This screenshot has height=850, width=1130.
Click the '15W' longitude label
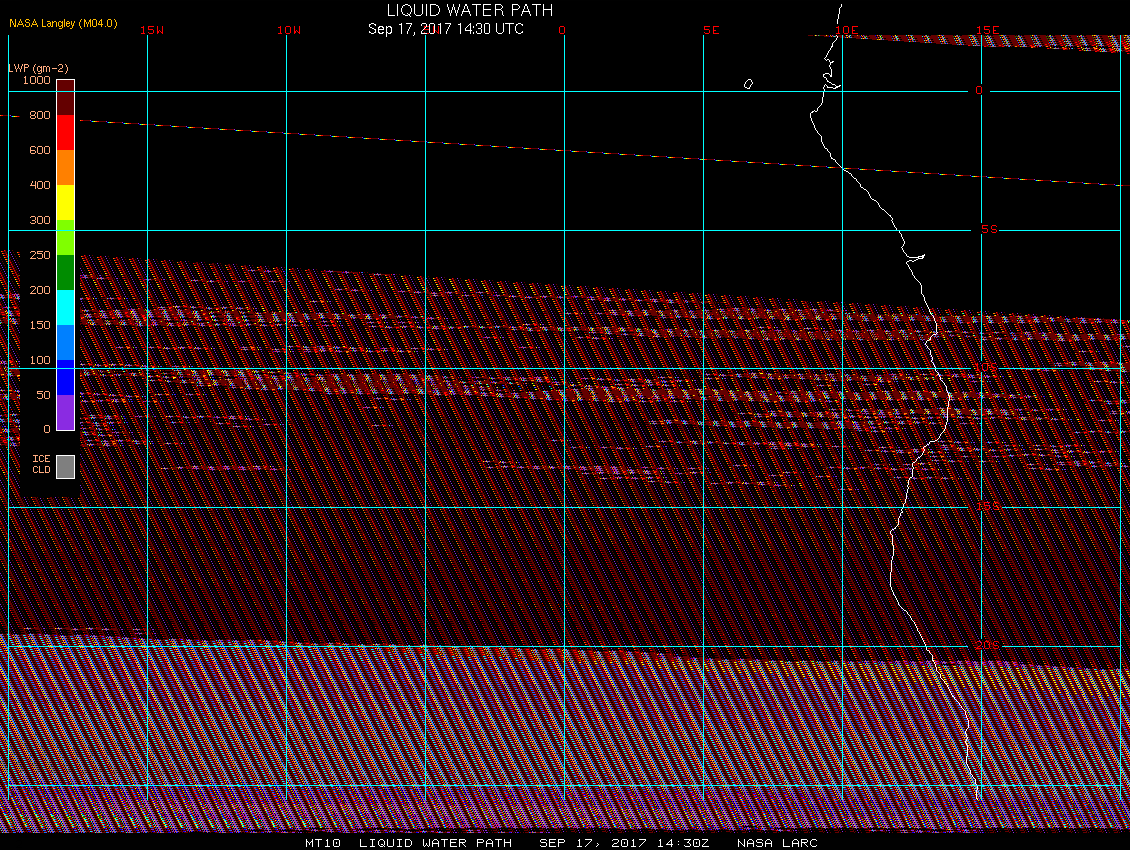[x=151, y=30]
